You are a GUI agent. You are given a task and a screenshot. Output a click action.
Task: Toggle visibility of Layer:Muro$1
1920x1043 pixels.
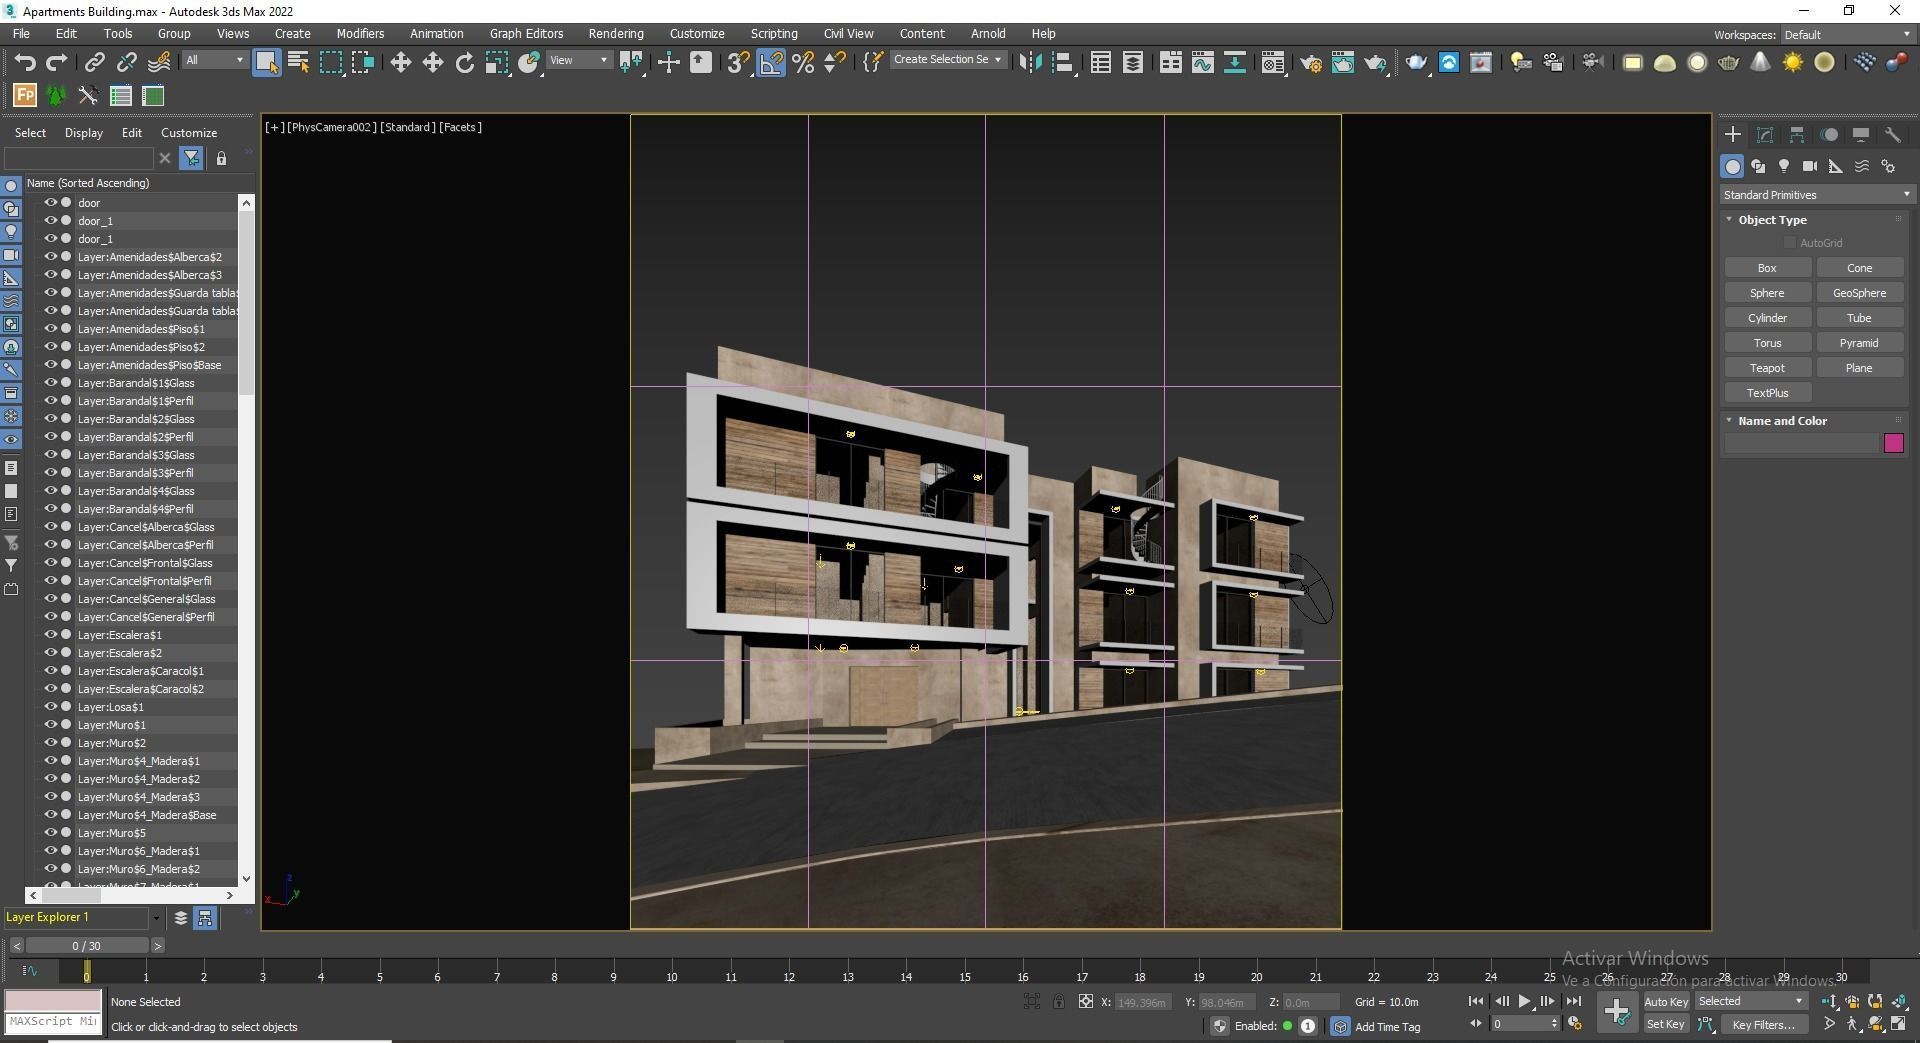(x=50, y=725)
